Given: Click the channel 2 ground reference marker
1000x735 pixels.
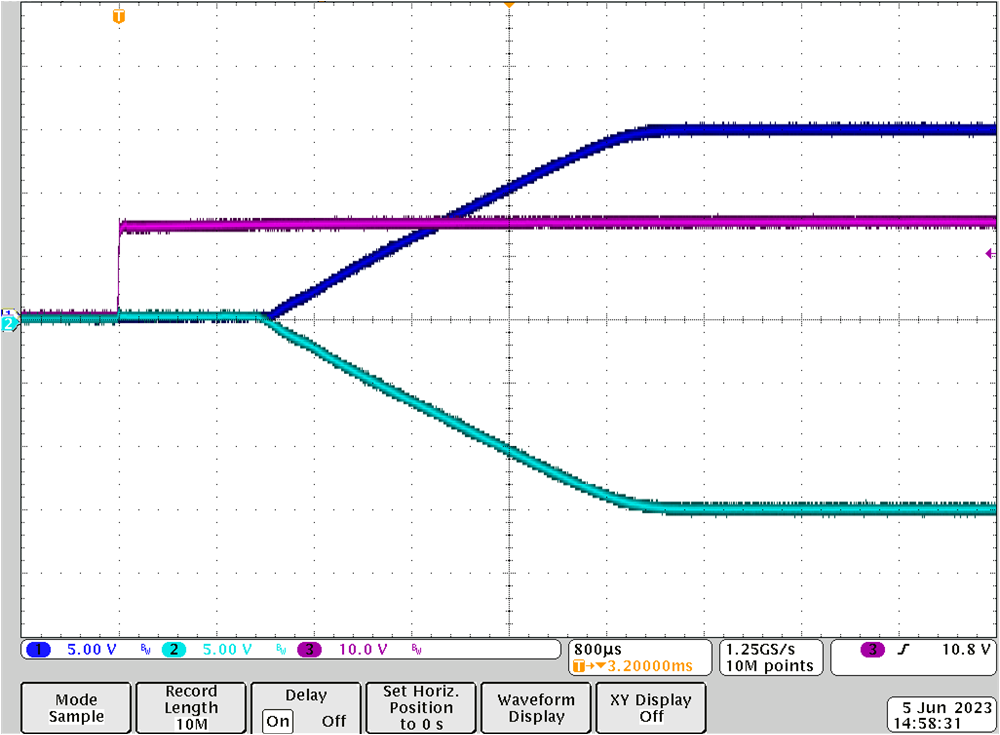Looking at the screenshot, I should (x=9, y=323).
